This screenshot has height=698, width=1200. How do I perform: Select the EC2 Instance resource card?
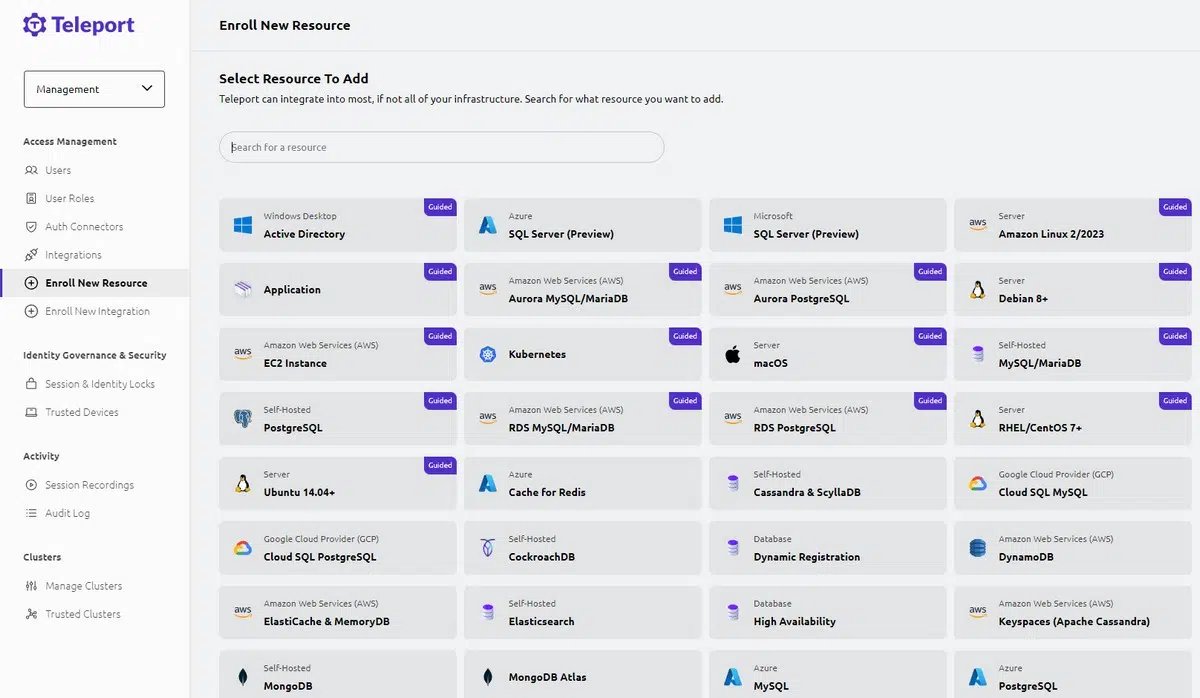pos(337,354)
